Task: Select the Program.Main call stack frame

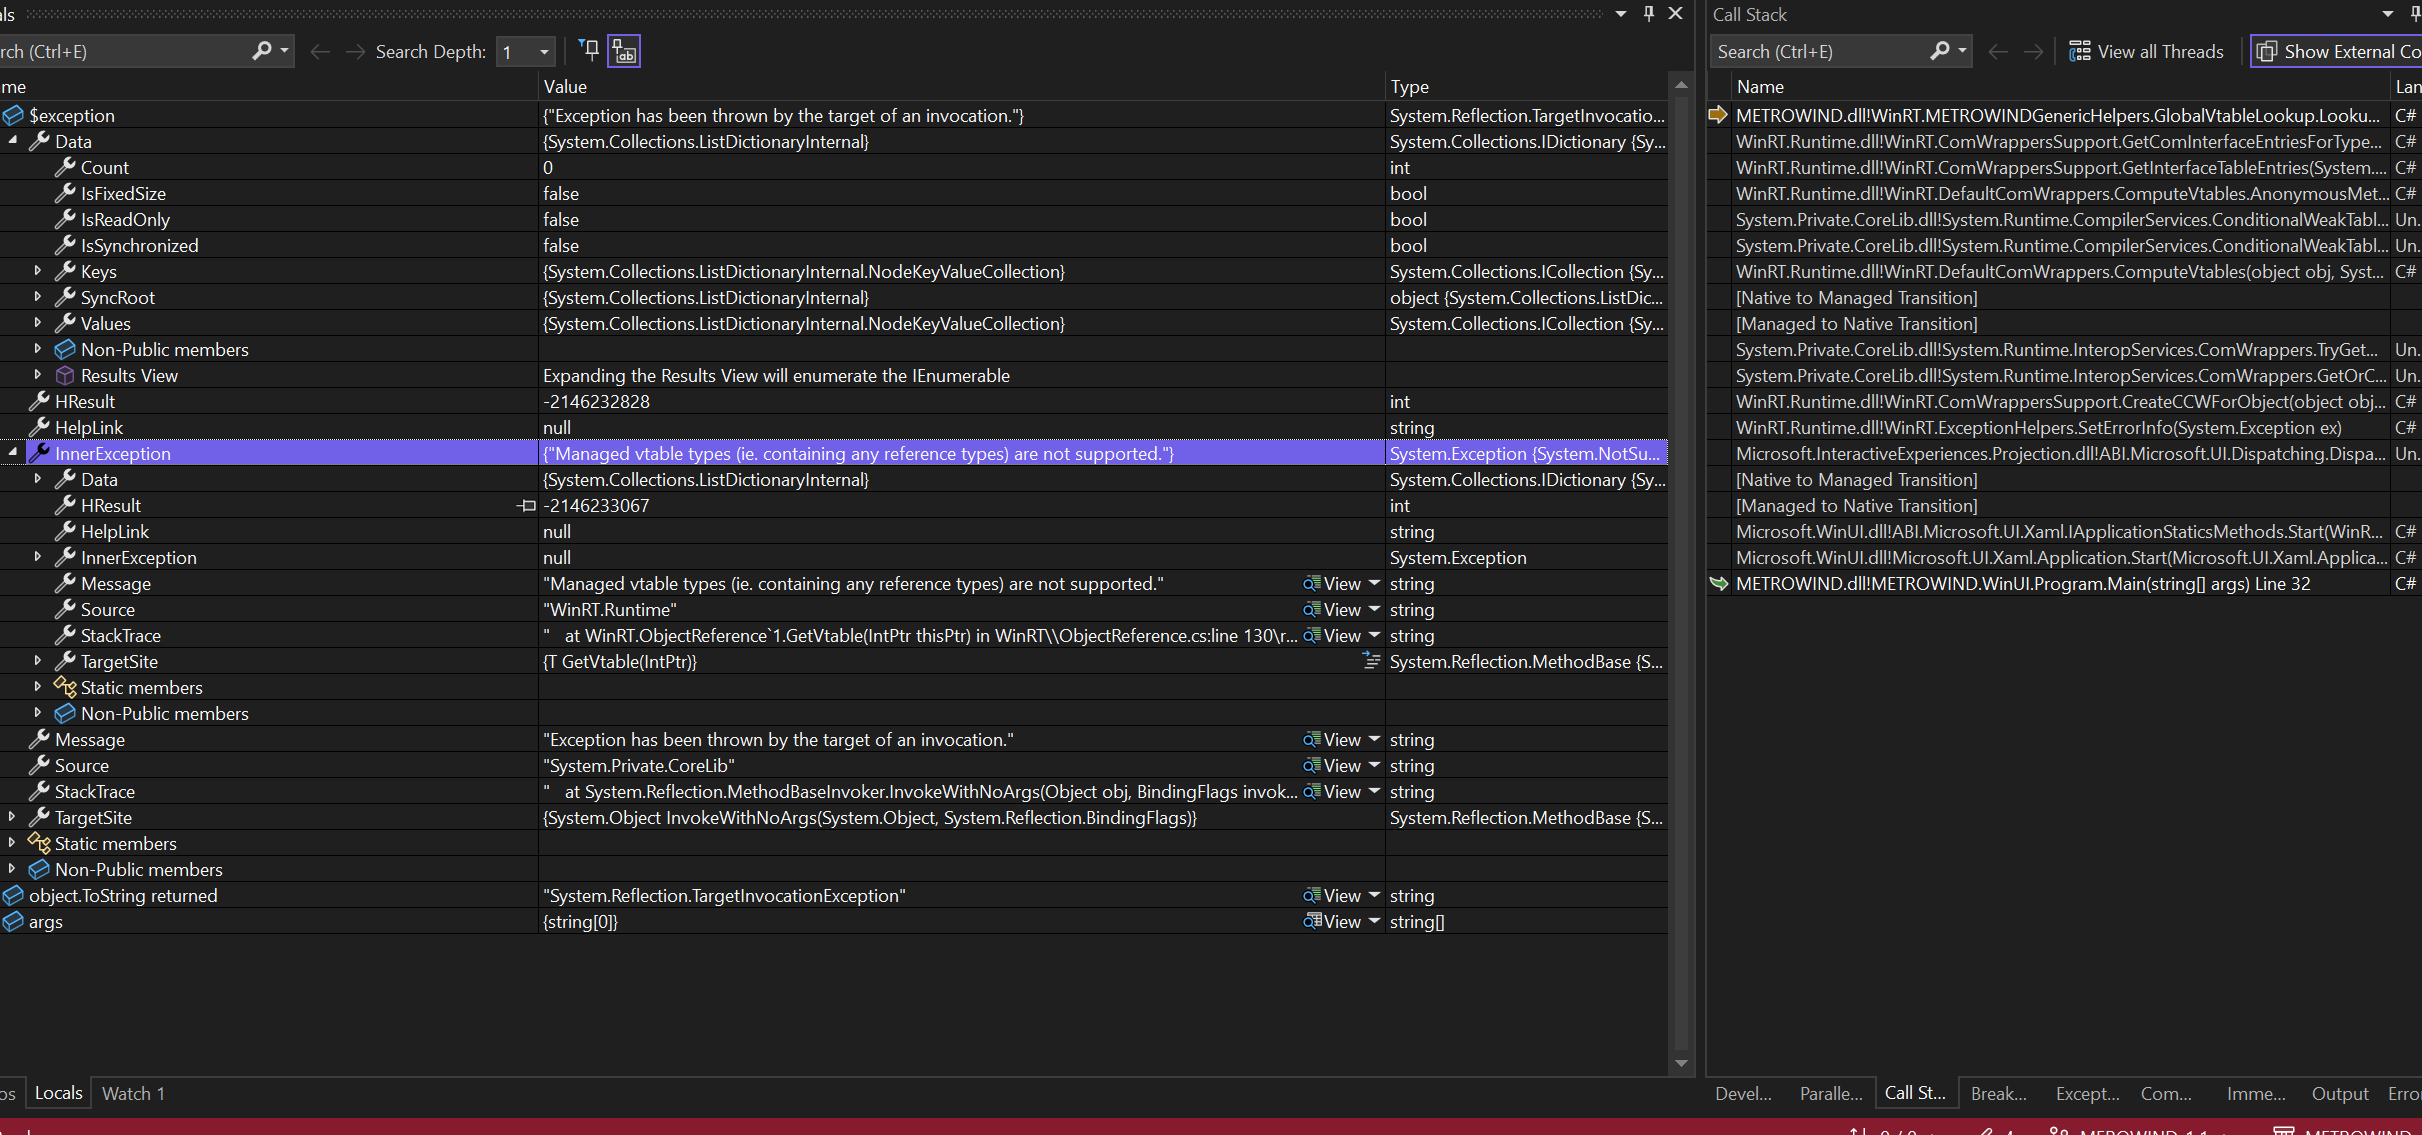Action: pyautogui.click(x=2022, y=583)
